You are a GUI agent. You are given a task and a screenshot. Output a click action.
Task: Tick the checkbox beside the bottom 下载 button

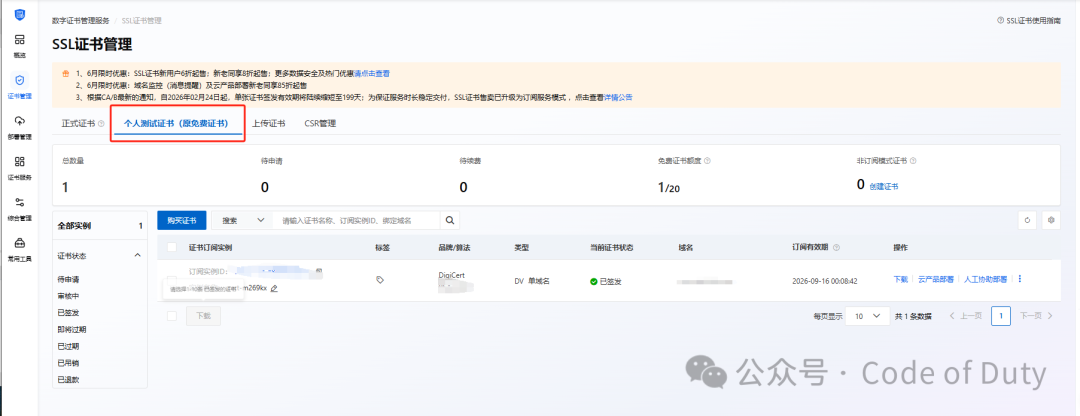coord(172,316)
